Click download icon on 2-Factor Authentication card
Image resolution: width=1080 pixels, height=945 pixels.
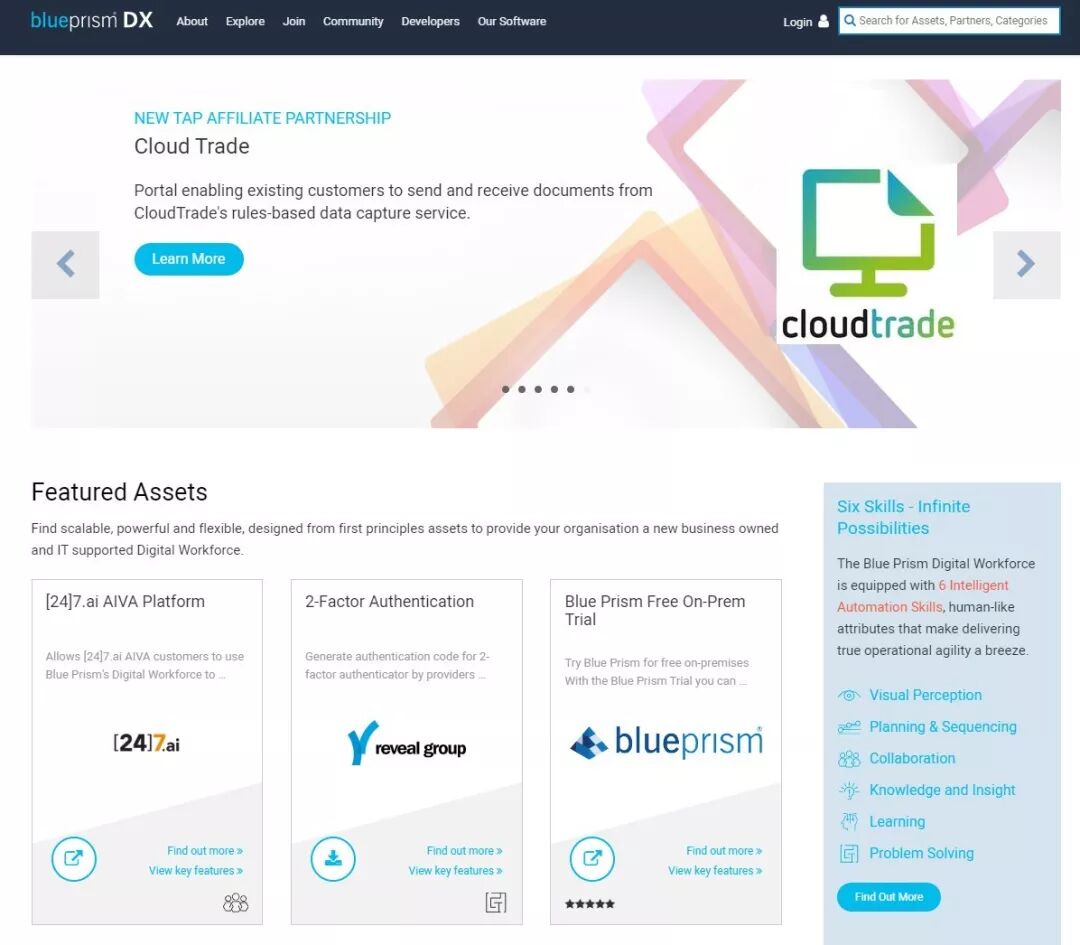(x=333, y=858)
